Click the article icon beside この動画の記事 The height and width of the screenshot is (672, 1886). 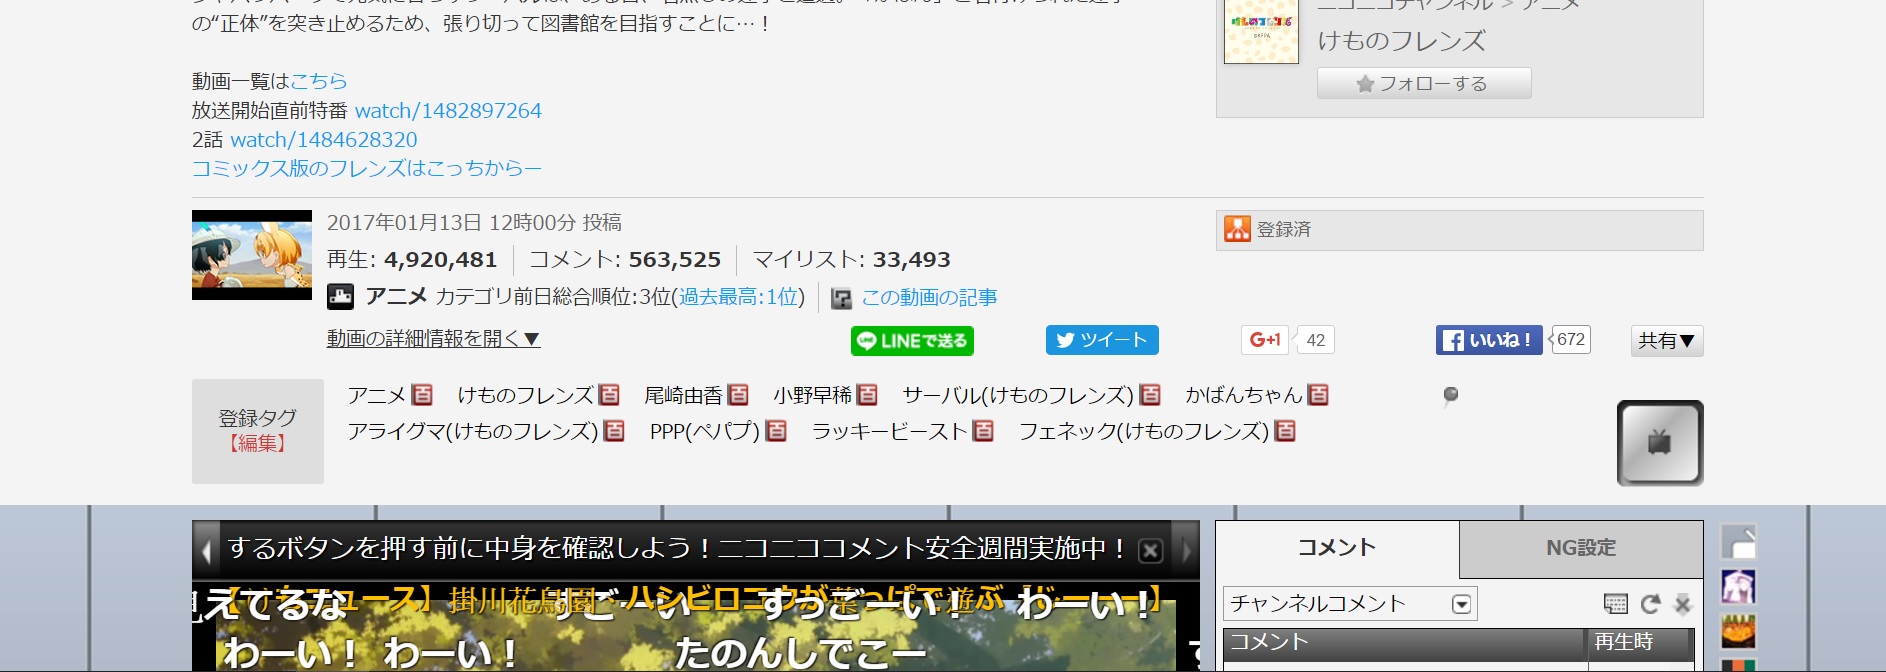[x=841, y=298]
